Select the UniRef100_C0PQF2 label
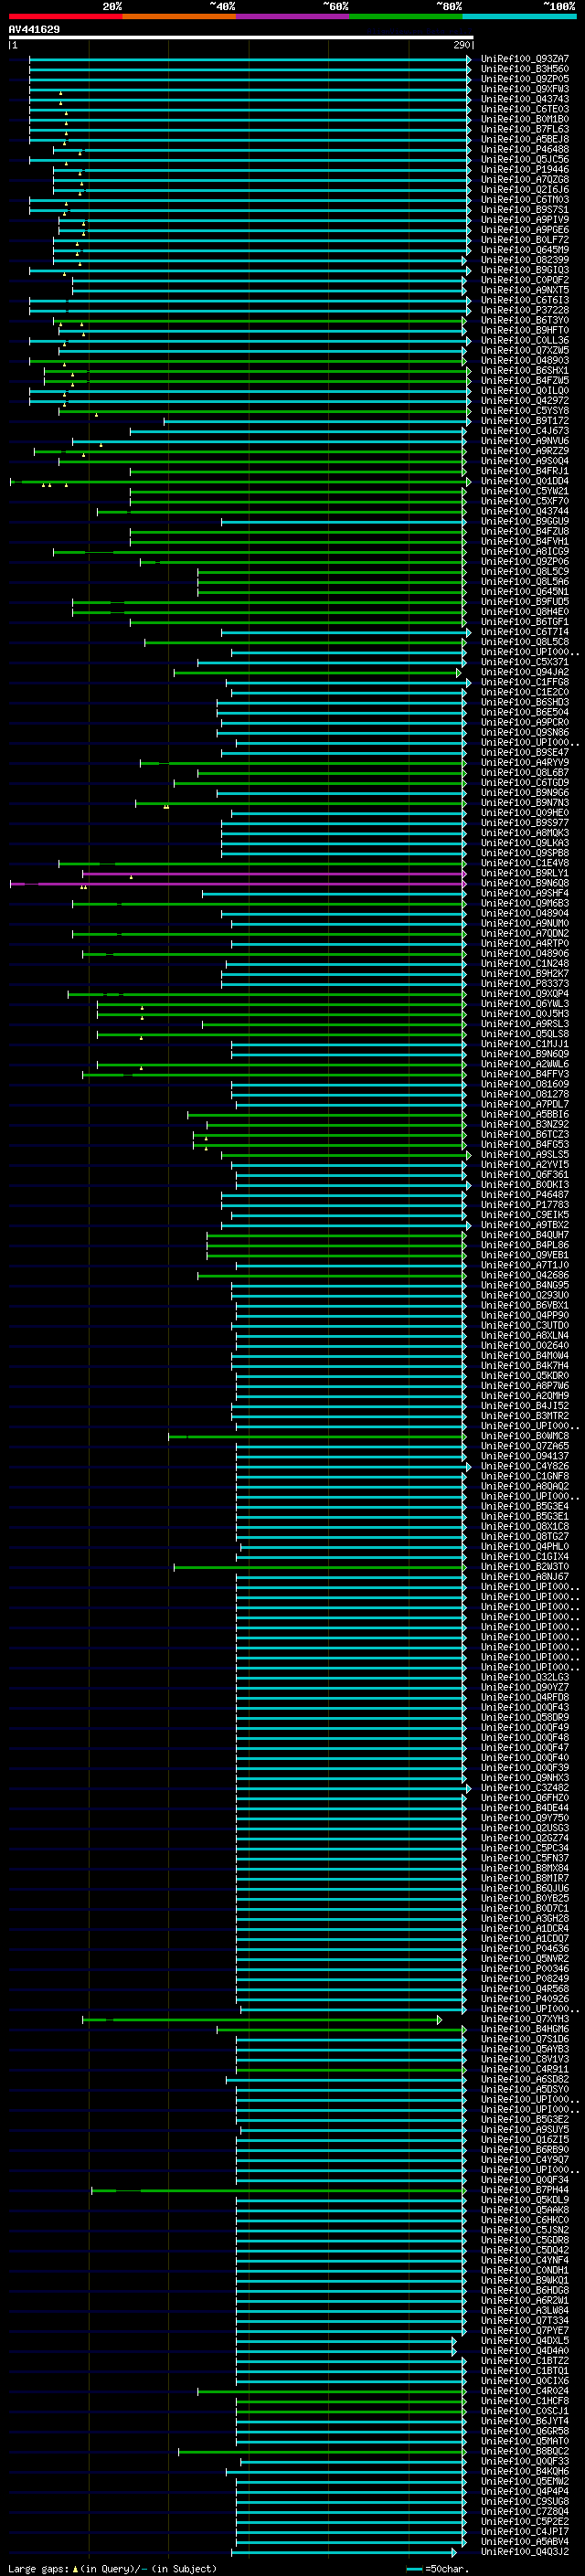The image size is (585, 2576). 525,280
